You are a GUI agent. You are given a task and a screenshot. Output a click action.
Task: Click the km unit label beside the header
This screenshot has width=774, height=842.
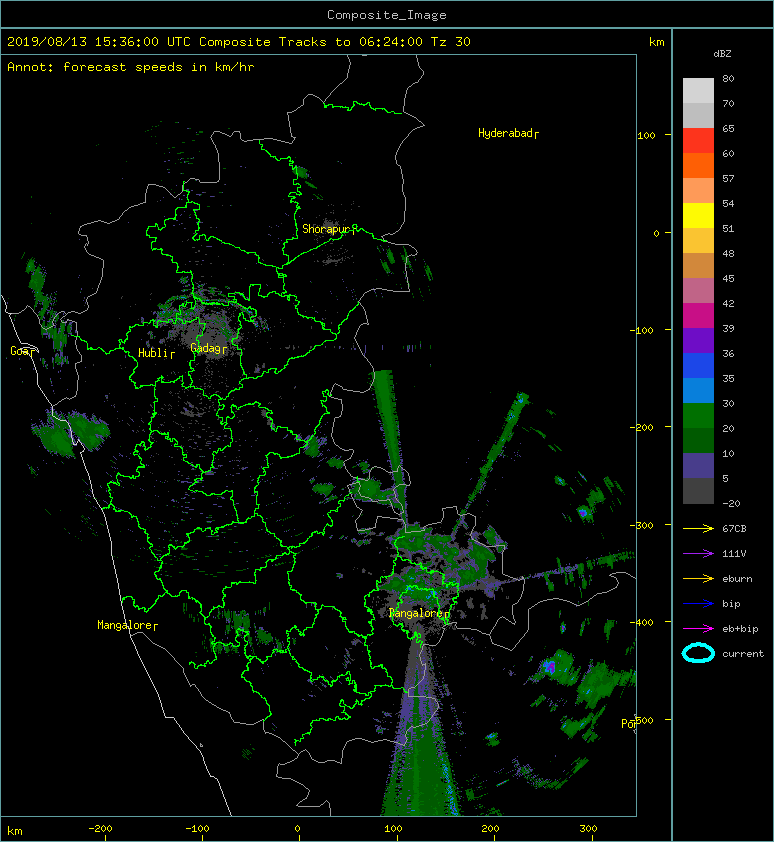[x=656, y=42]
